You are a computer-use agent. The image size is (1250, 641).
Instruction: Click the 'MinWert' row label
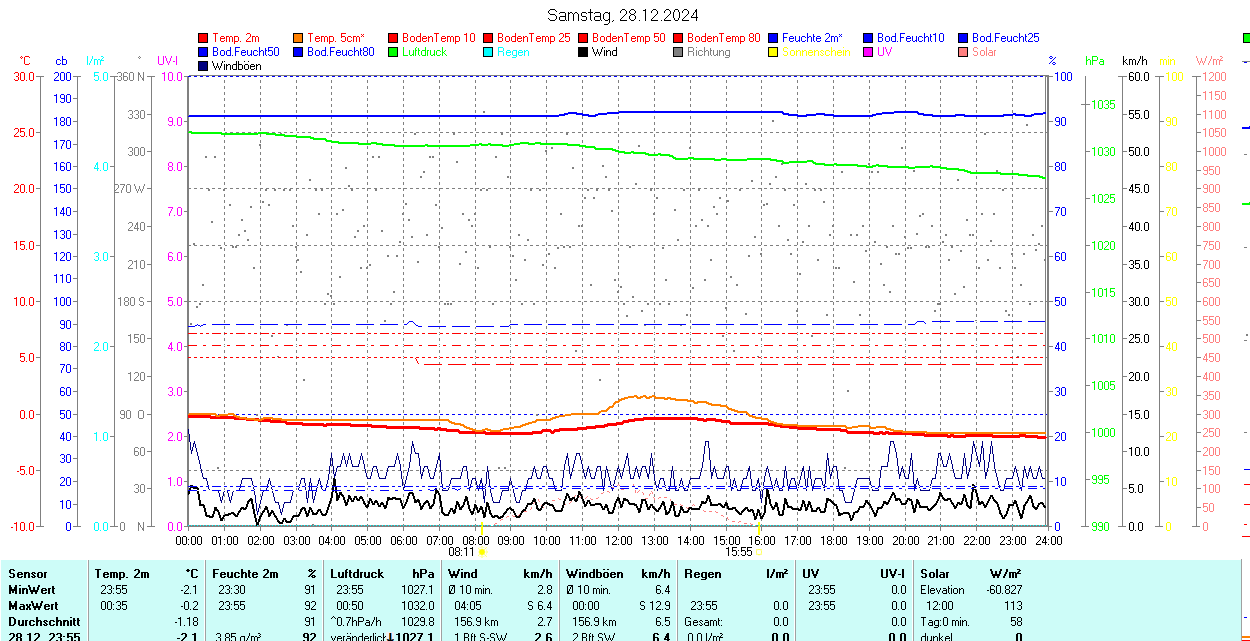(x=32, y=590)
